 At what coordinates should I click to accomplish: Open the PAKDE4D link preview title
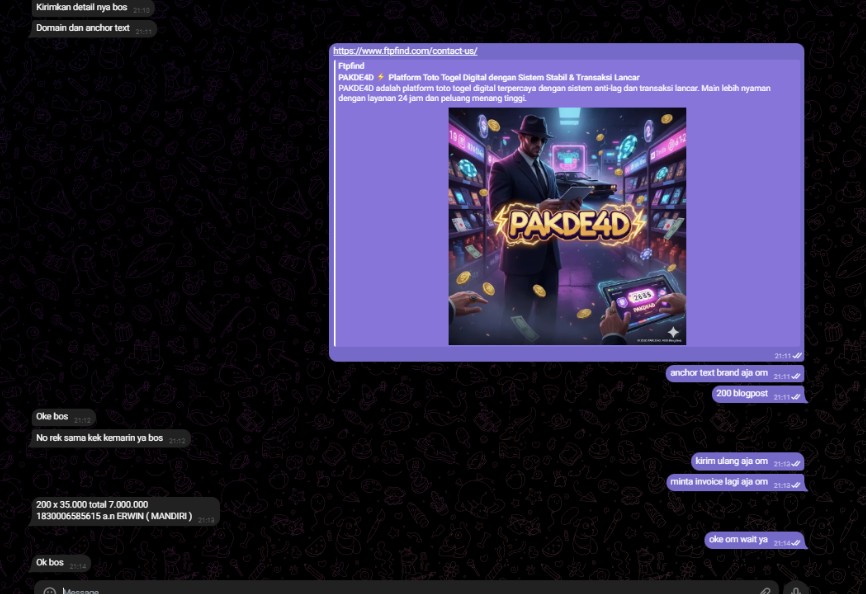click(488, 77)
